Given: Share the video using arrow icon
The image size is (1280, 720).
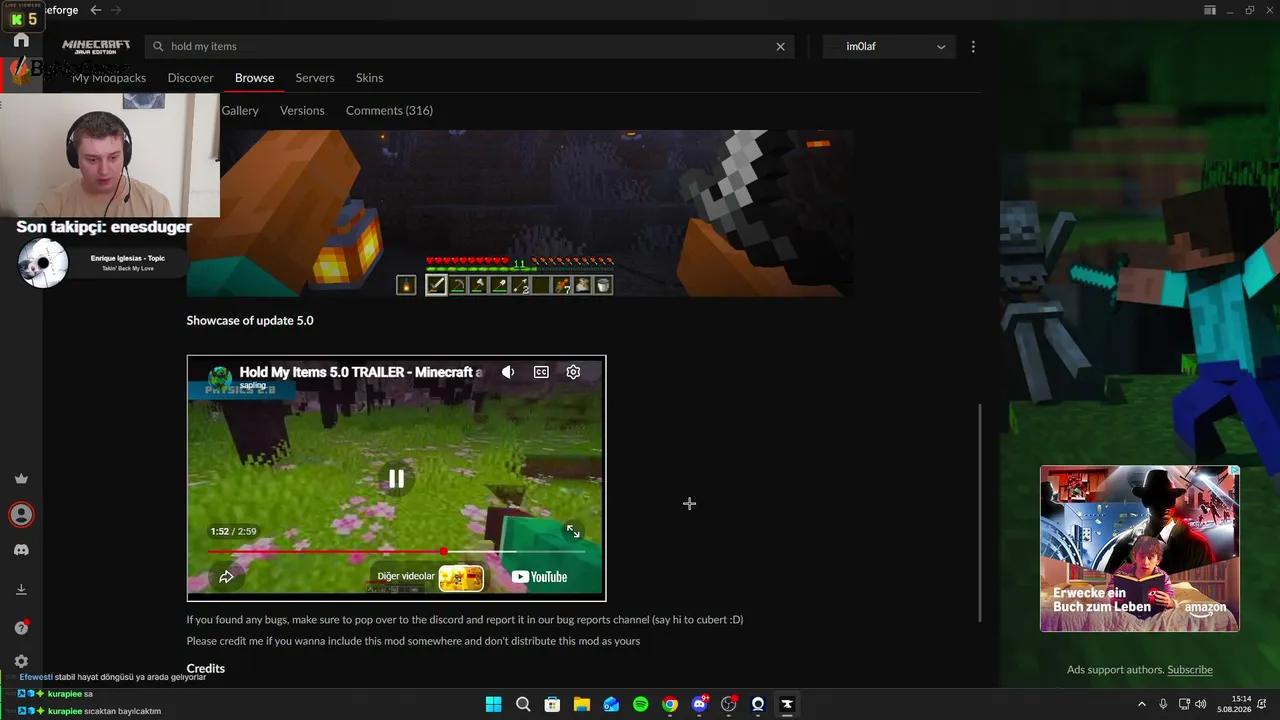Looking at the screenshot, I should tap(226, 577).
